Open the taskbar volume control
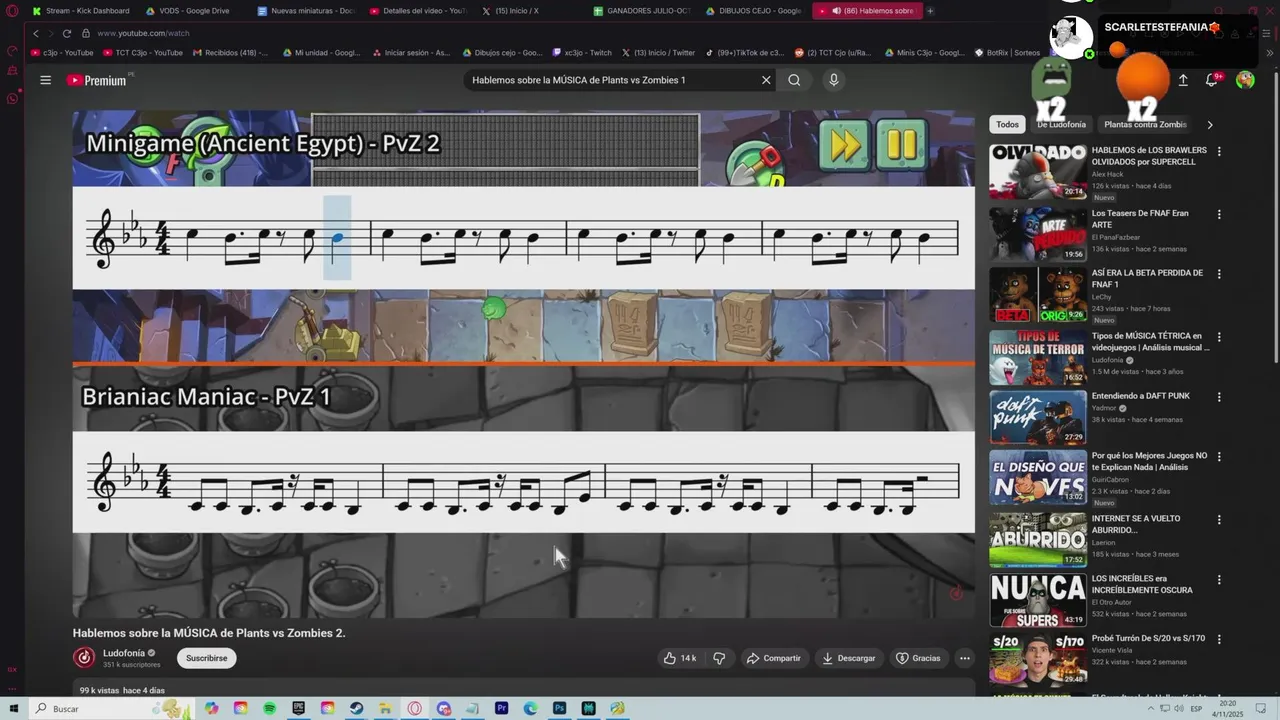The height and width of the screenshot is (720, 1280). click(1179, 708)
